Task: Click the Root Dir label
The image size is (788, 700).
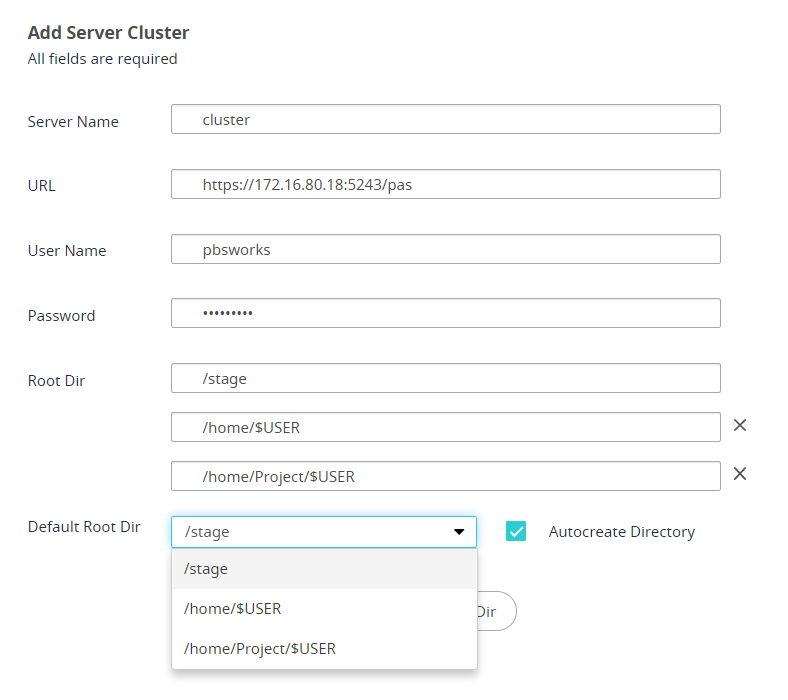Action: point(56,381)
